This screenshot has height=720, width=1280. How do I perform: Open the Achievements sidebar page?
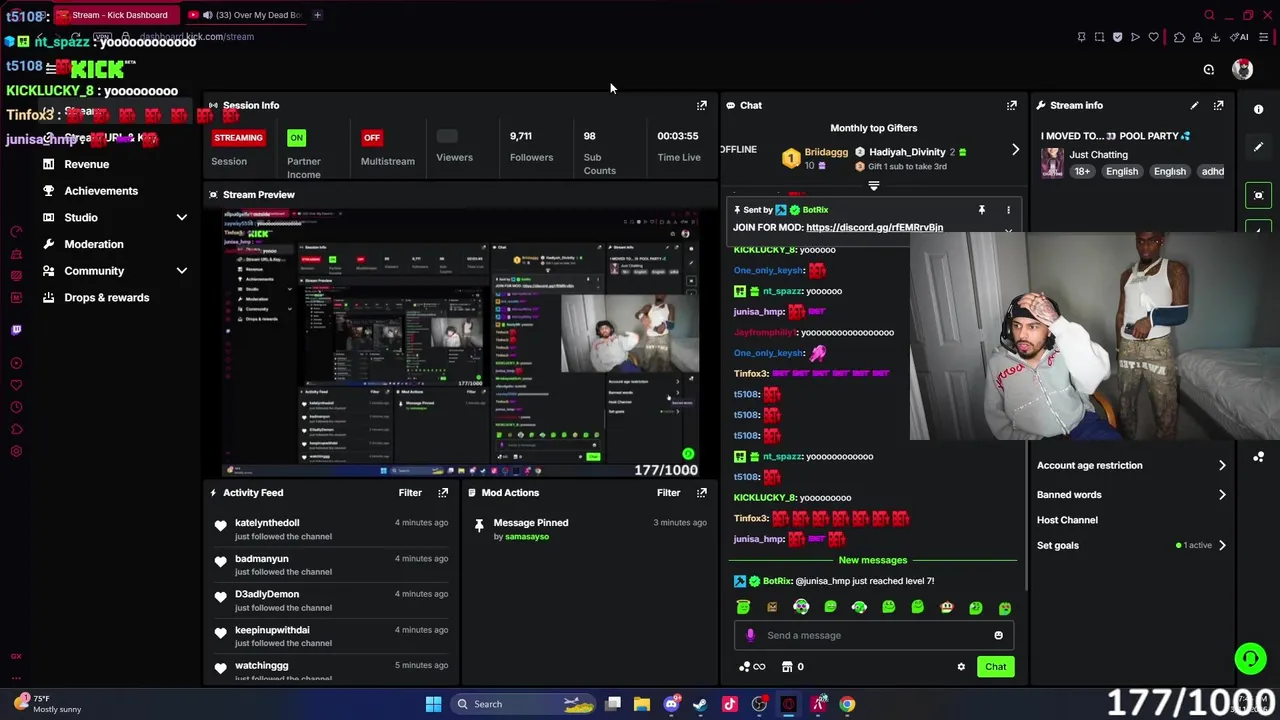101,191
